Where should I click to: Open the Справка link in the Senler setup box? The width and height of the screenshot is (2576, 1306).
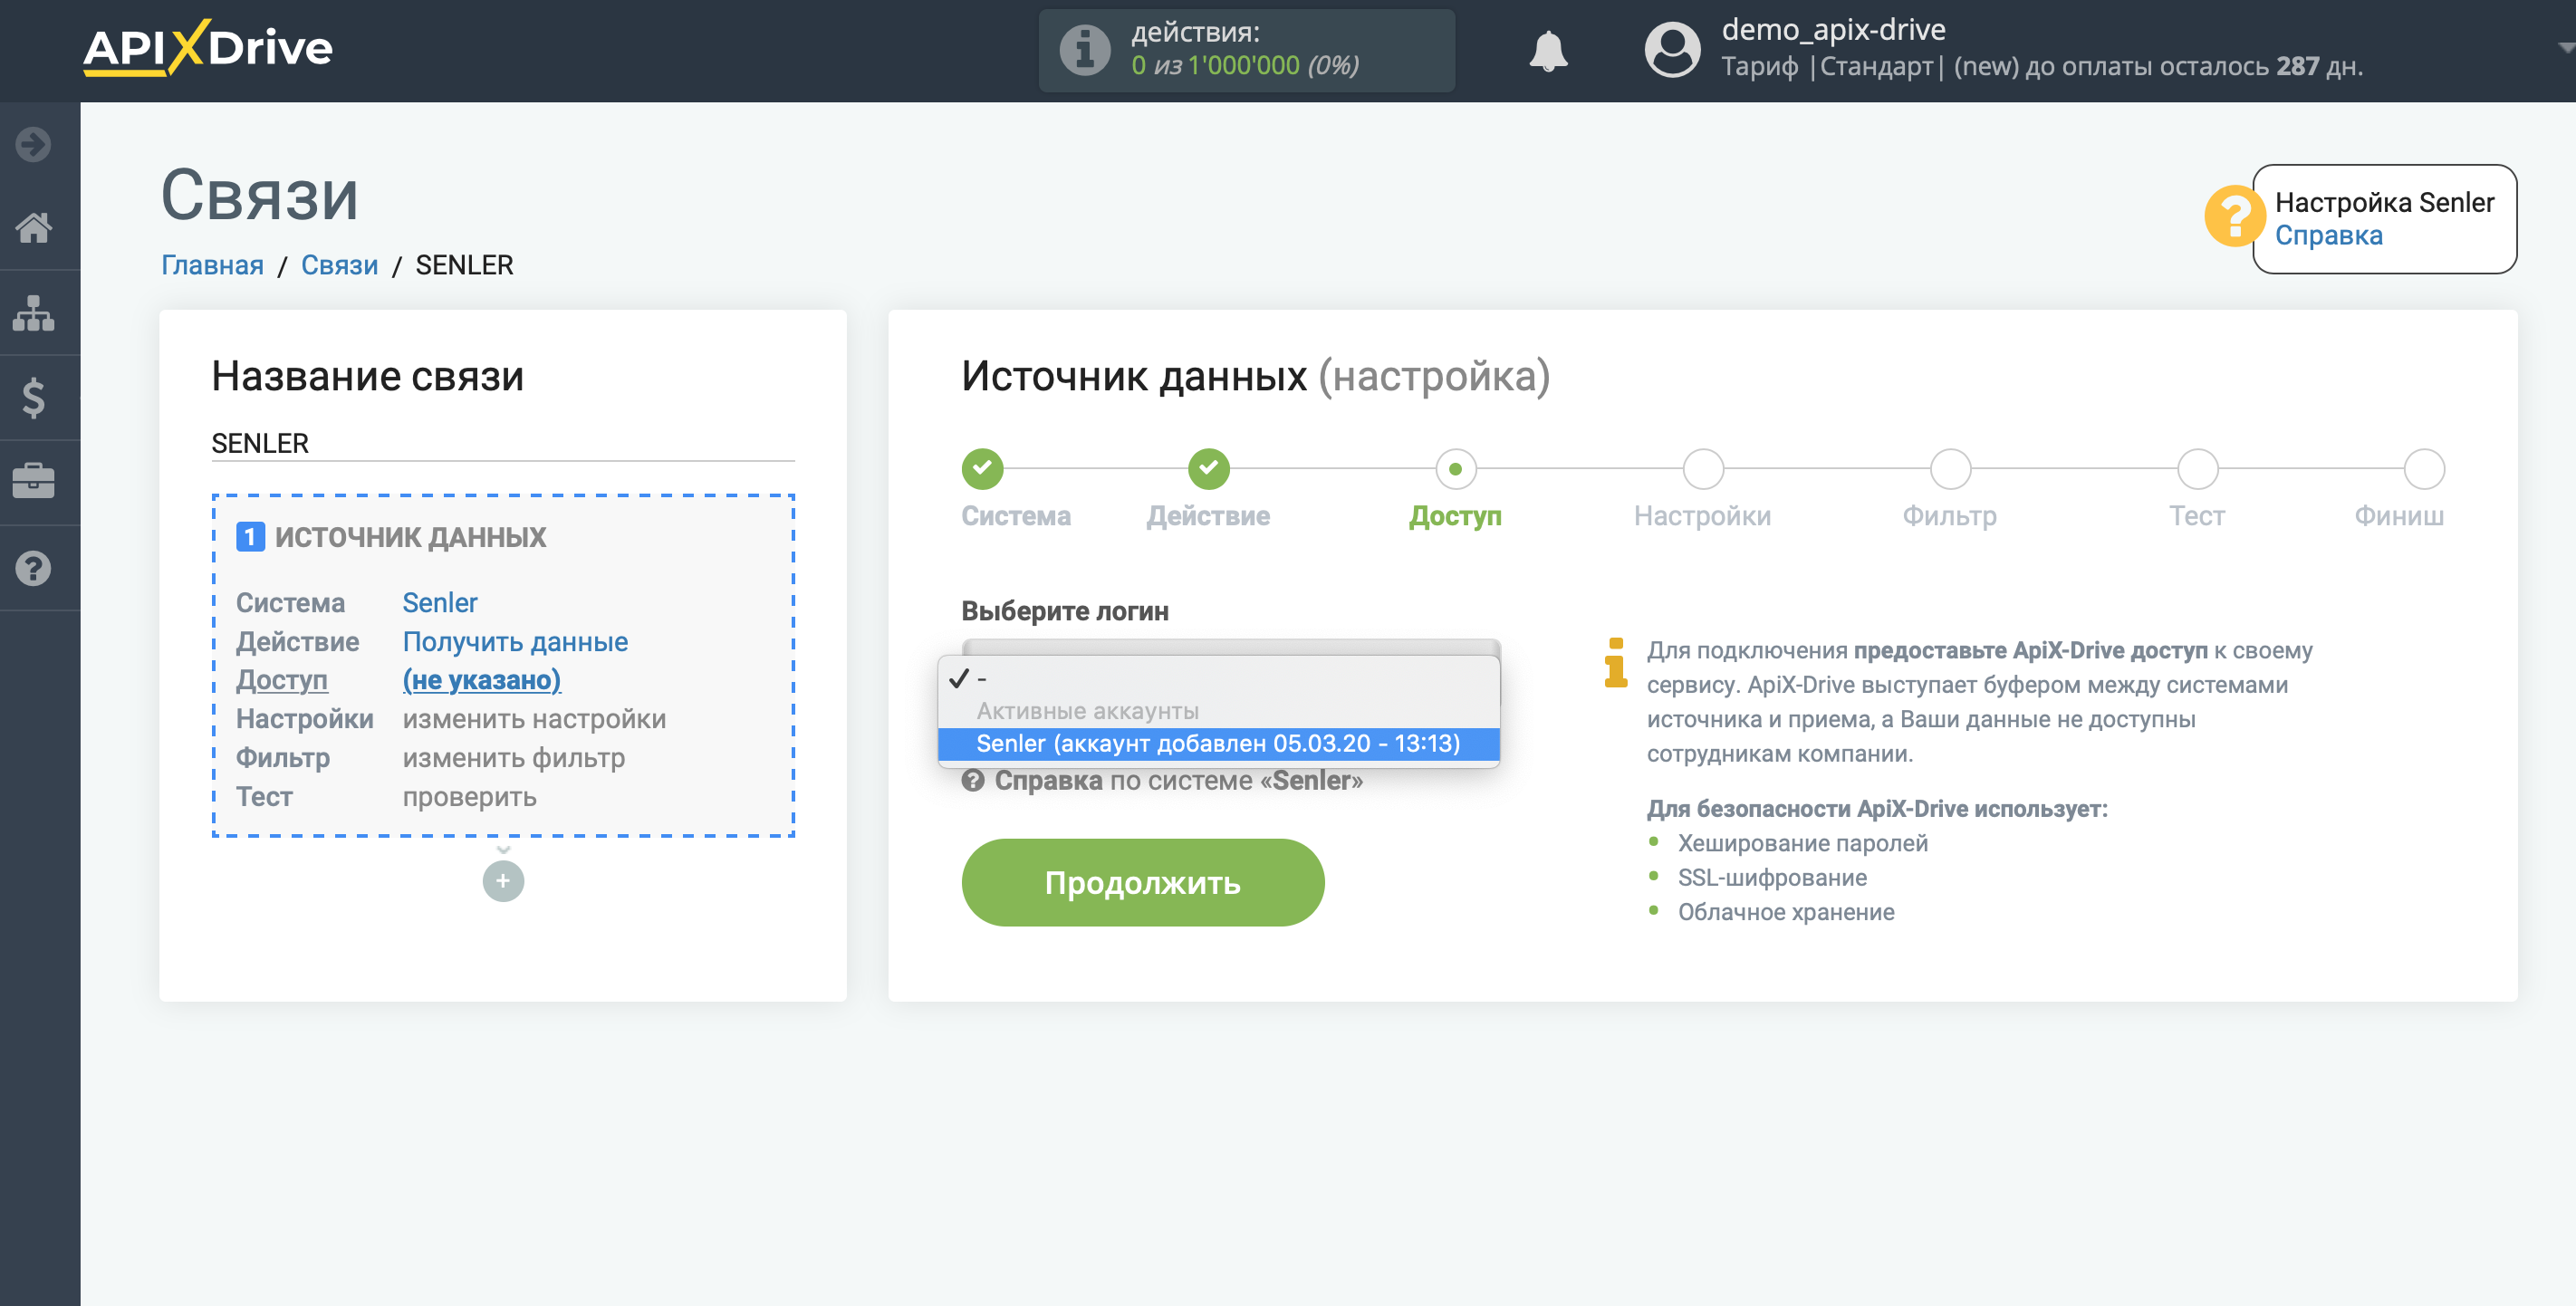2328,235
